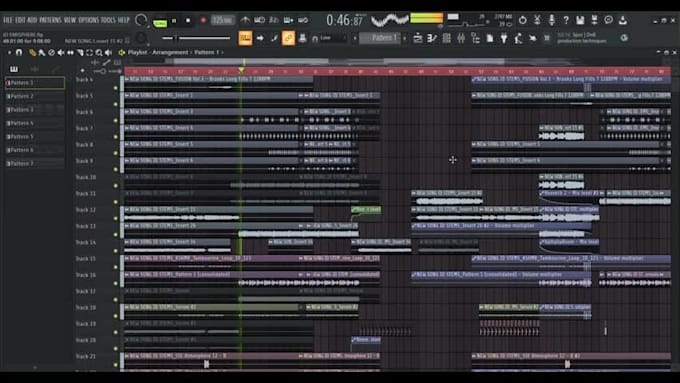This screenshot has width=680, height=383.
Task: Select the Delete tool in Playlist
Action: pyautogui.click(x=51, y=52)
